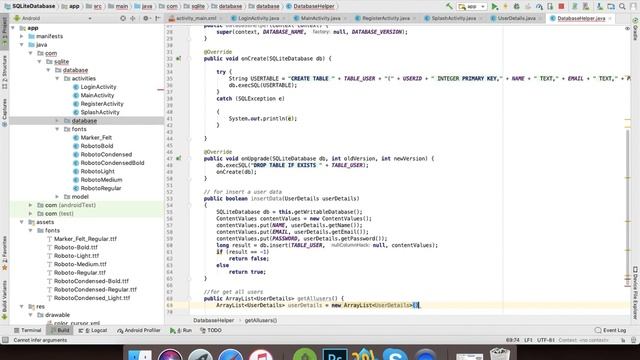Viewport: 640px width, 360px height.
Task: Open the Run tool window
Action: pos(181,330)
